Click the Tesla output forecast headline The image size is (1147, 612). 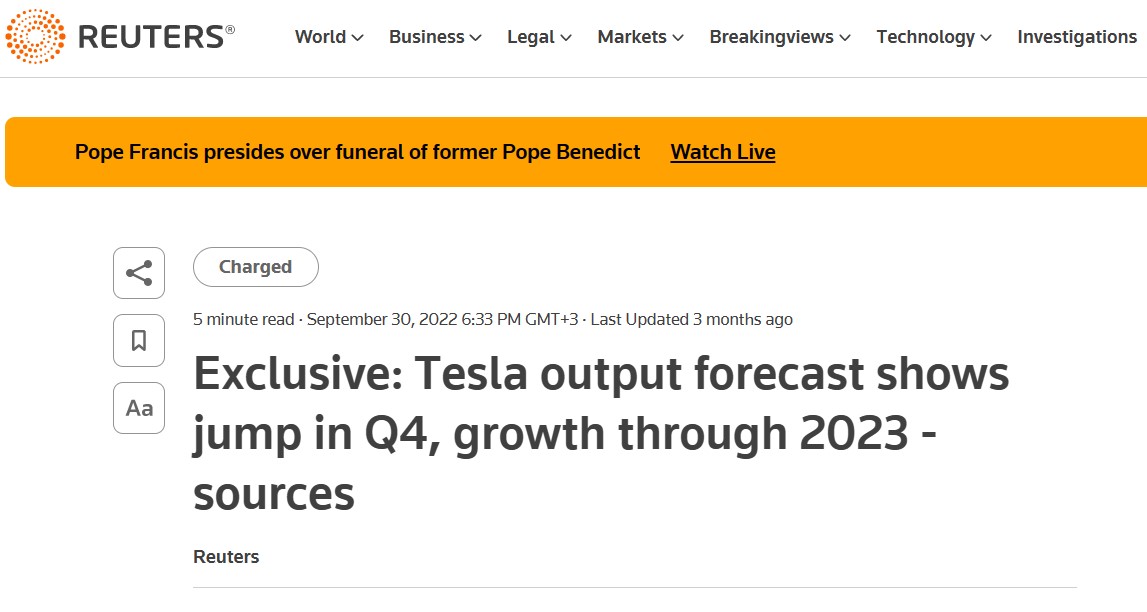[x=600, y=434]
